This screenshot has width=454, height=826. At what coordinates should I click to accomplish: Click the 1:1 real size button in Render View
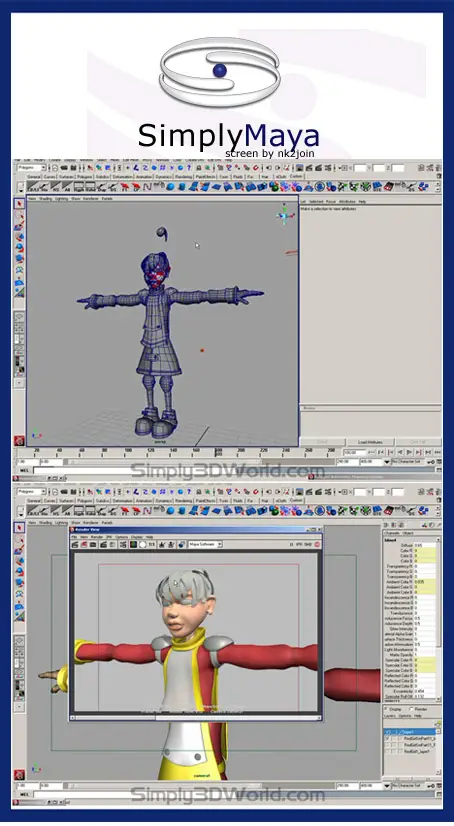[x=152, y=544]
